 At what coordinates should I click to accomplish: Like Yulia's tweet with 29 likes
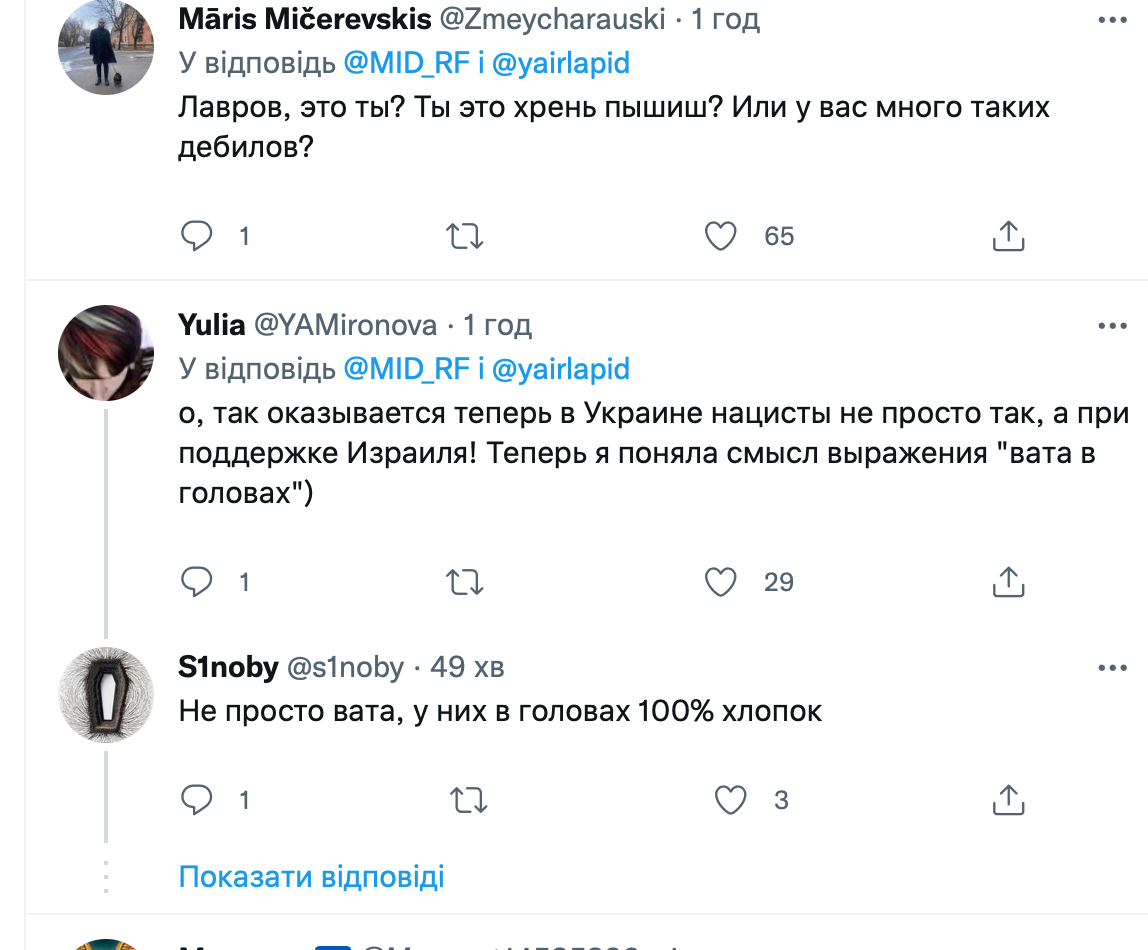click(x=721, y=581)
